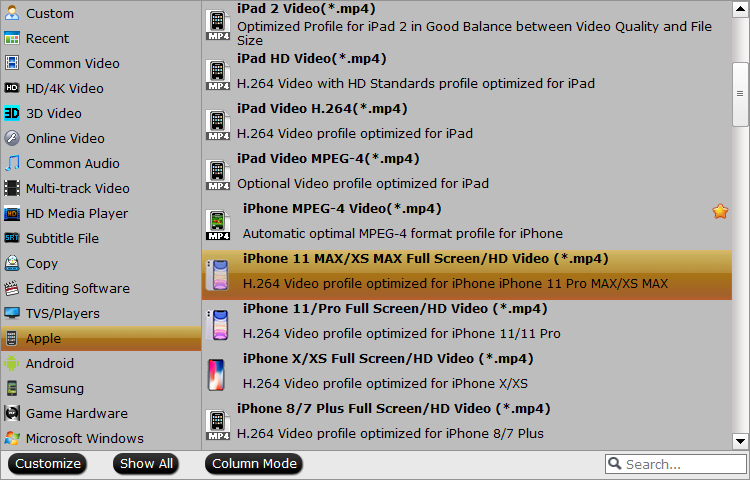This screenshot has width=750, height=480.
Task: Click the Android robot icon
Action: point(12,364)
